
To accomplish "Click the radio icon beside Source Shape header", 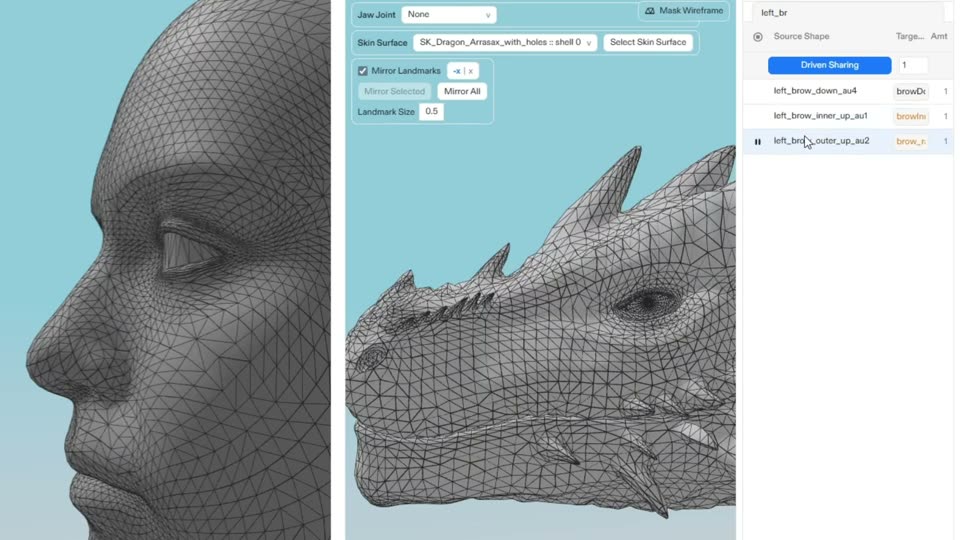I will point(758,37).
